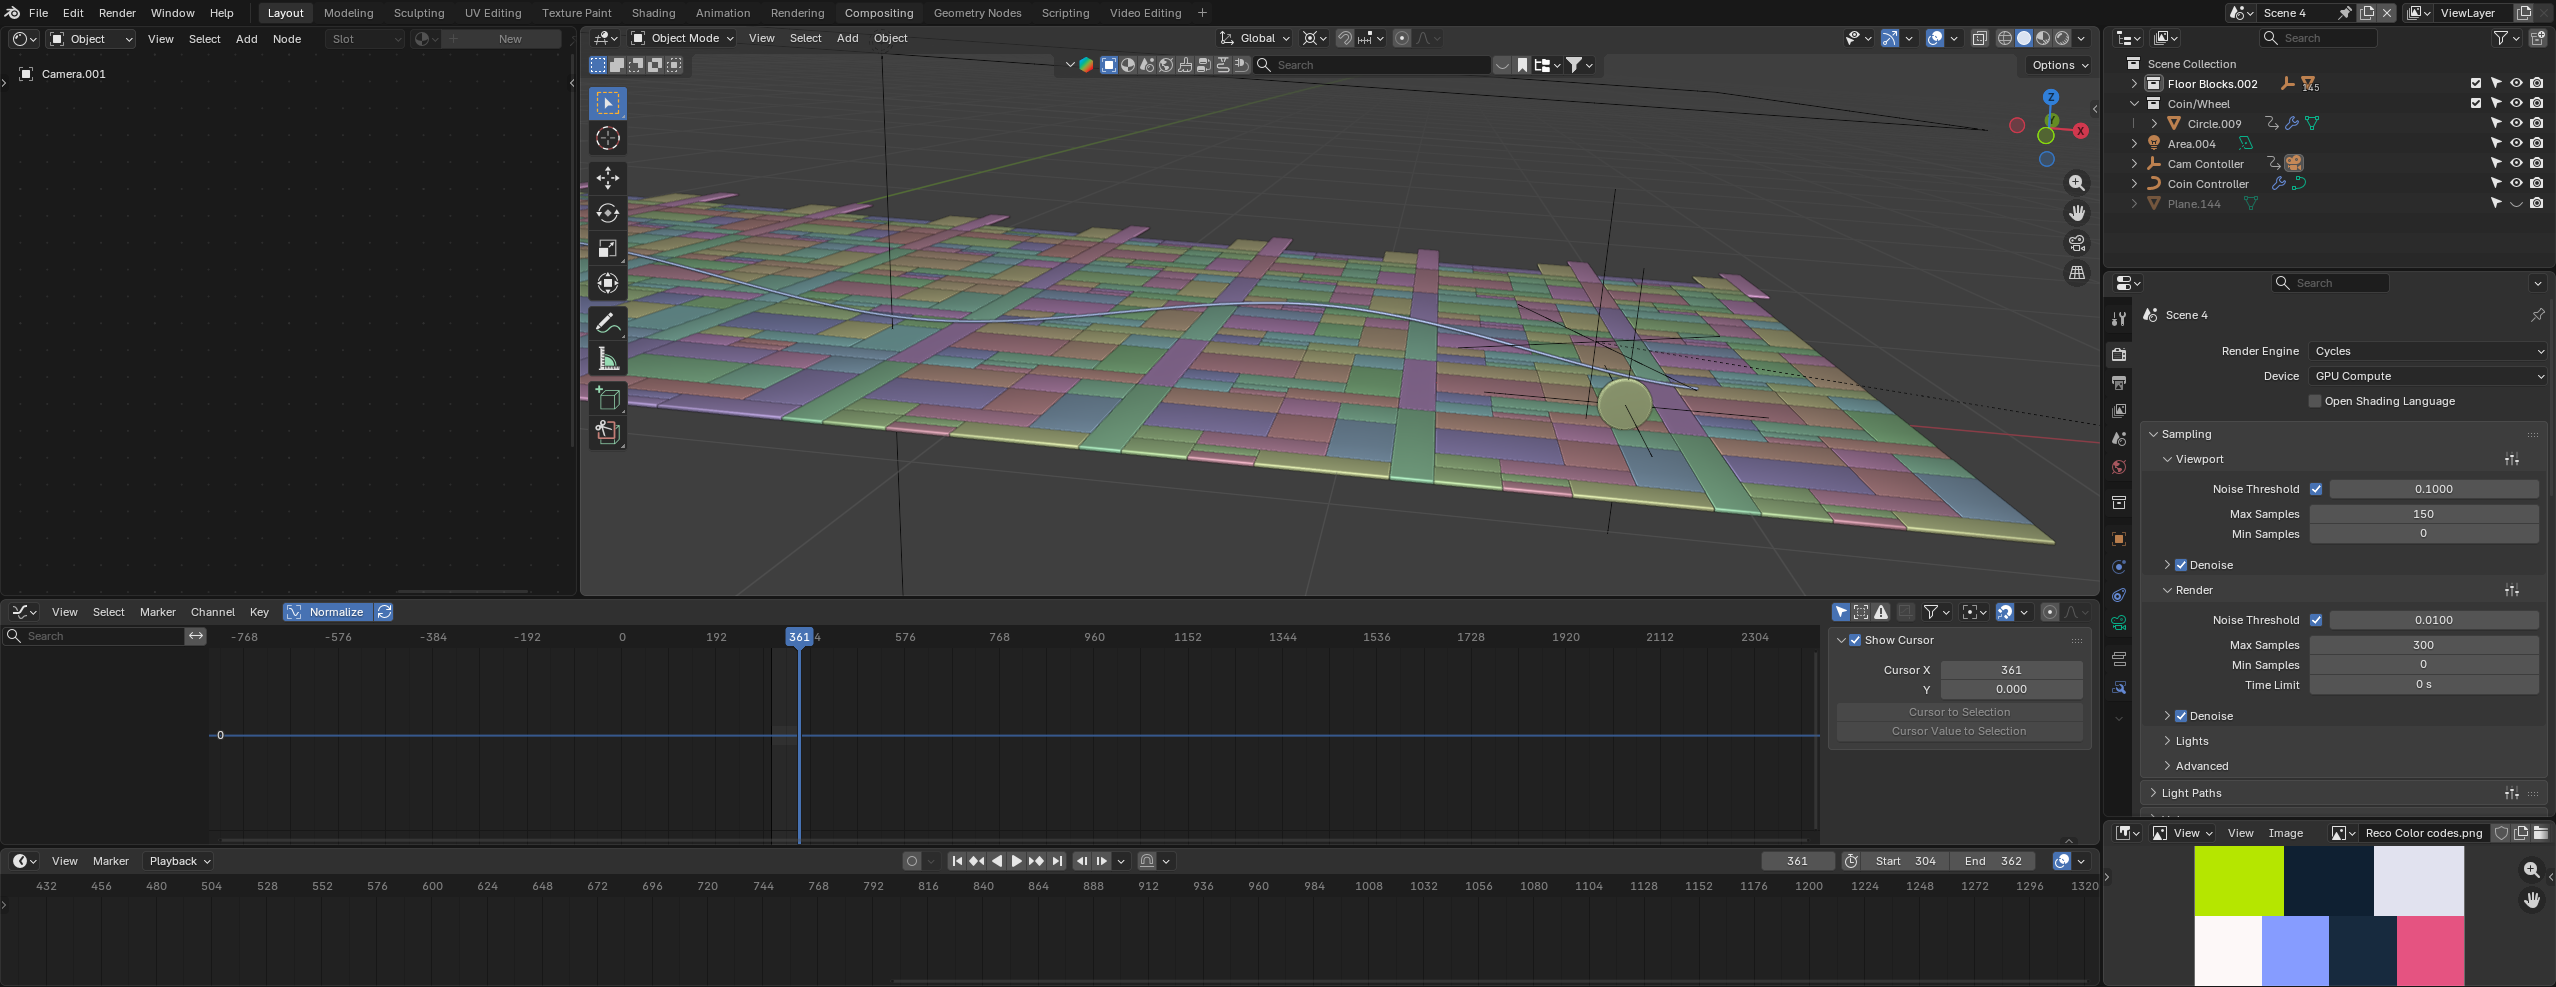Click the timeline play button
This screenshot has height=987, width=2556.
[x=1016, y=861]
